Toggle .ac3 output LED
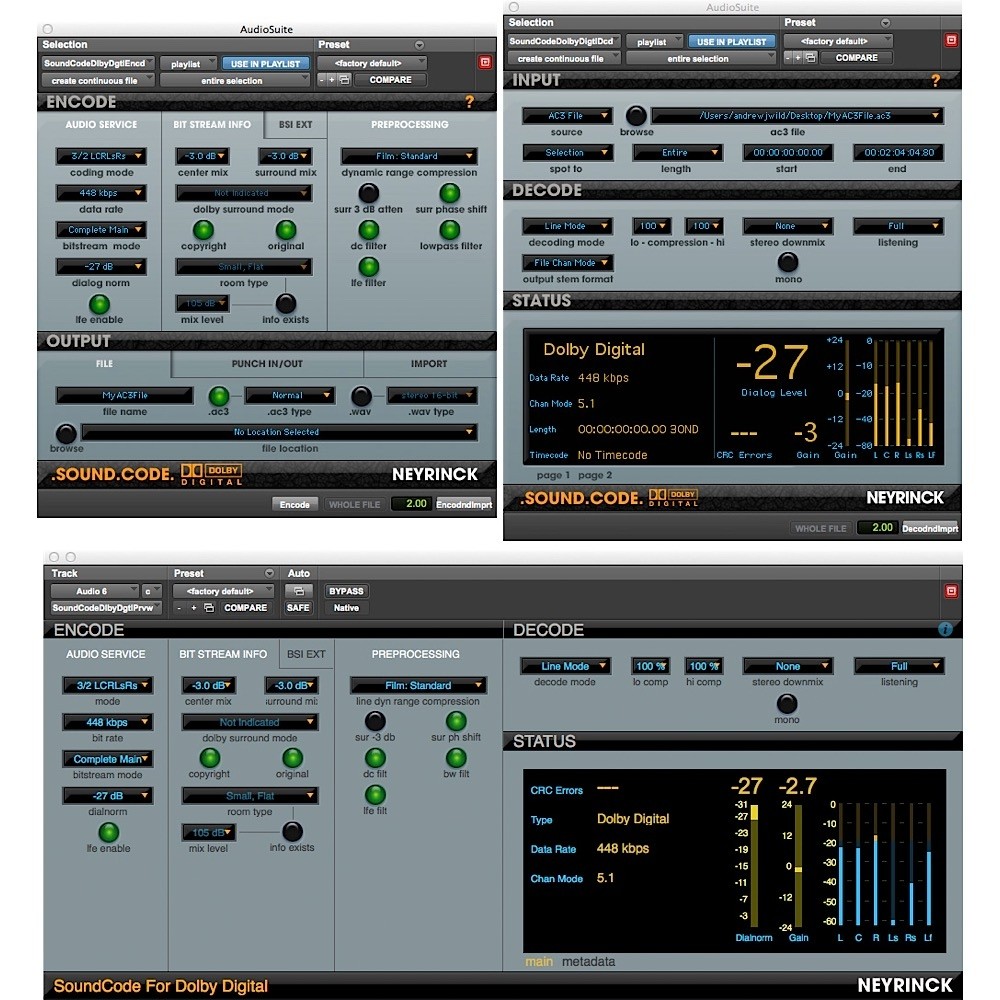Image resolution: width=1000 pixels, height=1000 pixels. (219, 396)
